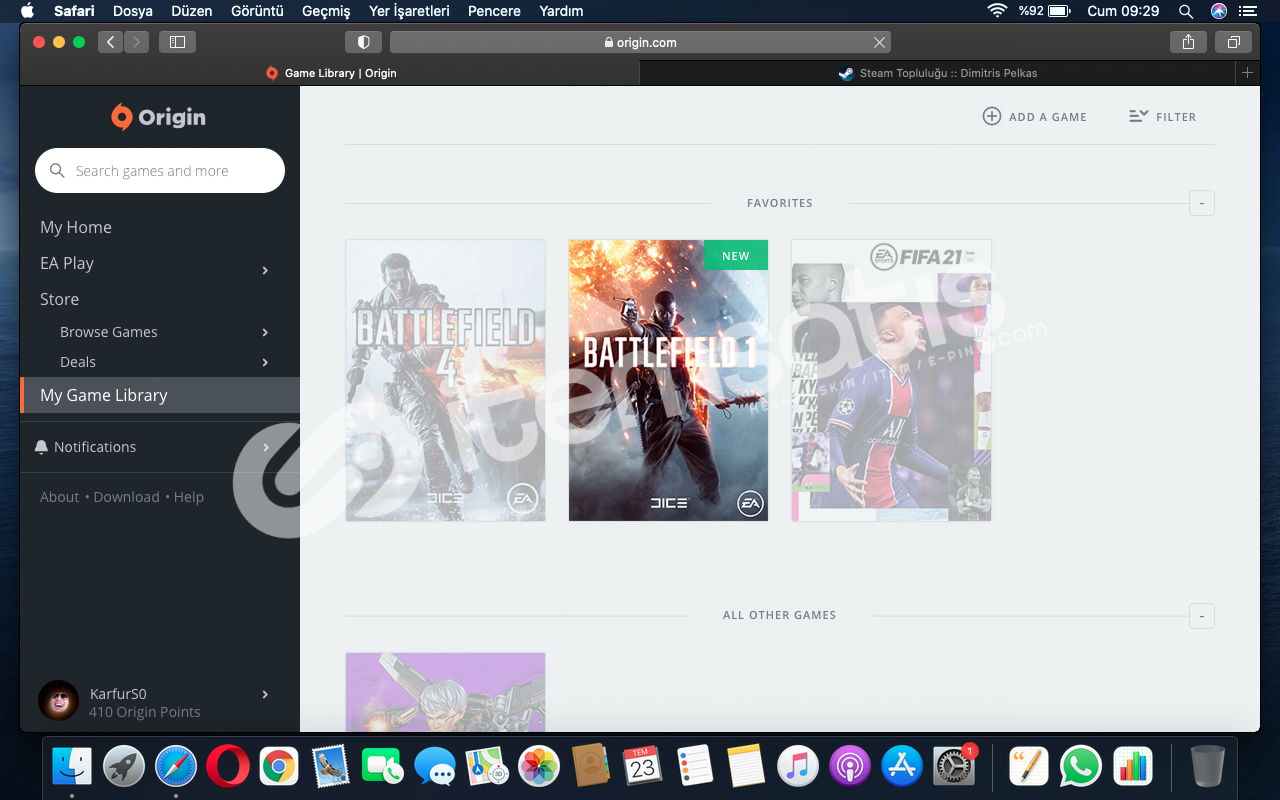Click the Origin logo in sidebar
This screenshot has height=800, width=1280.
click(x=158, y=117)
